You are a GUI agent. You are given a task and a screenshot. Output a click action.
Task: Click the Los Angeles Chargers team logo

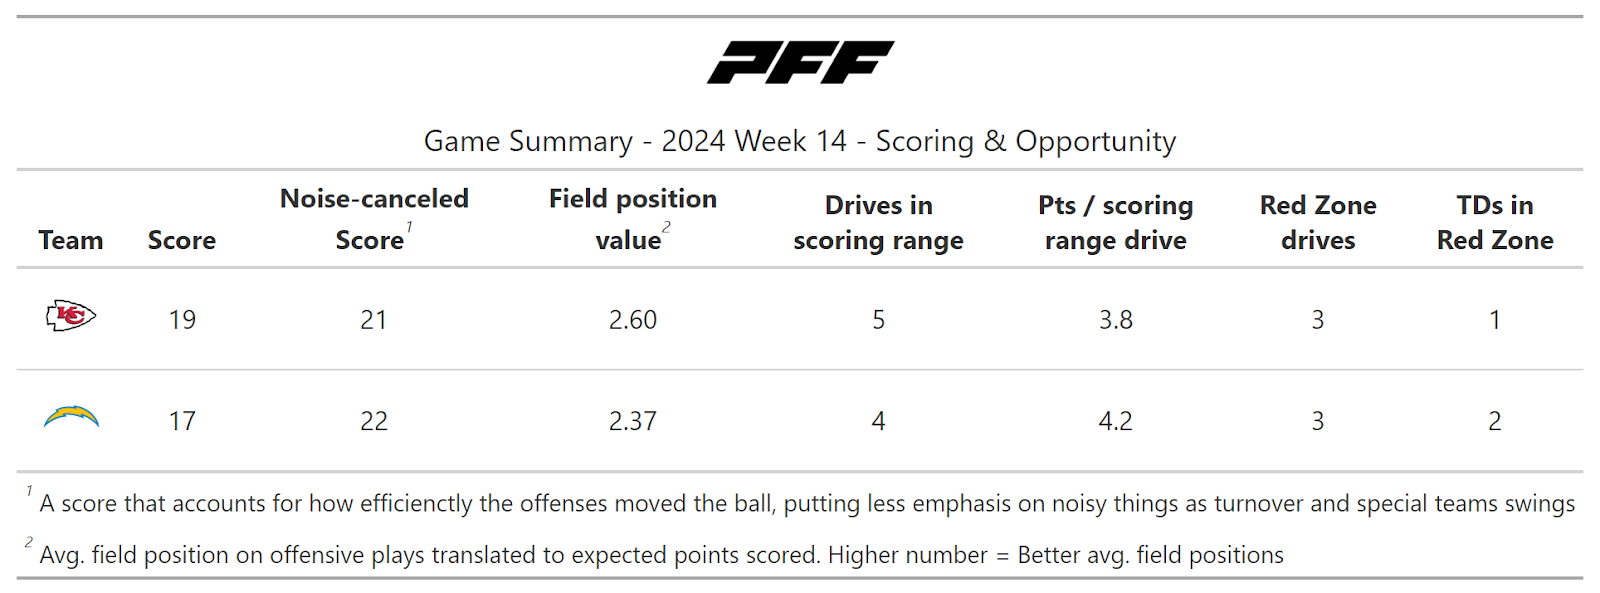point(71,418)
